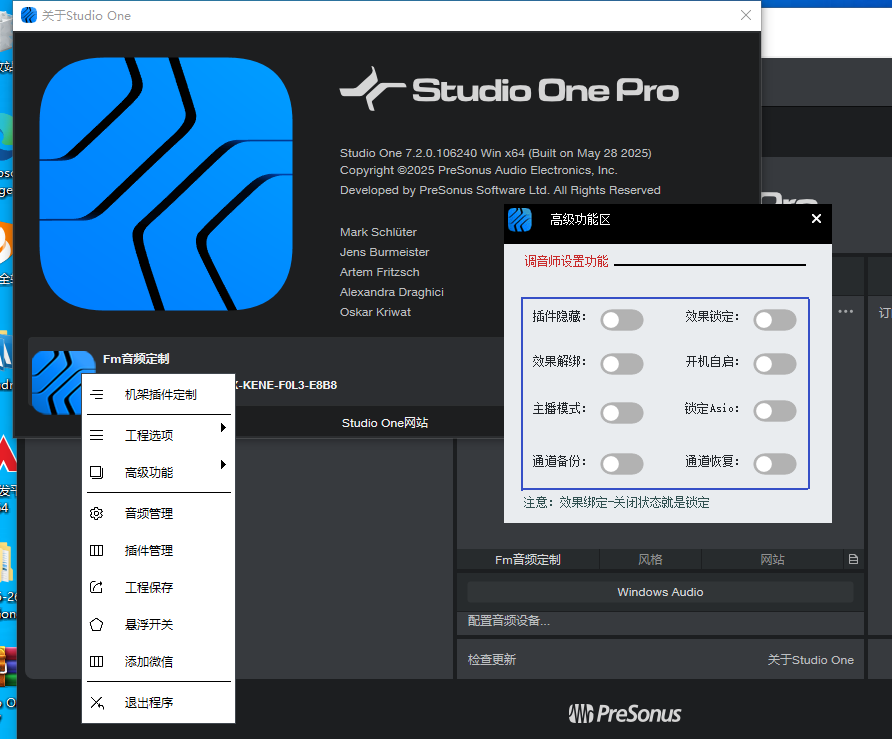This screenshot has height=739, width=892.
Task: Click the window icon beside 高级功能
Action: pos(97,472)
